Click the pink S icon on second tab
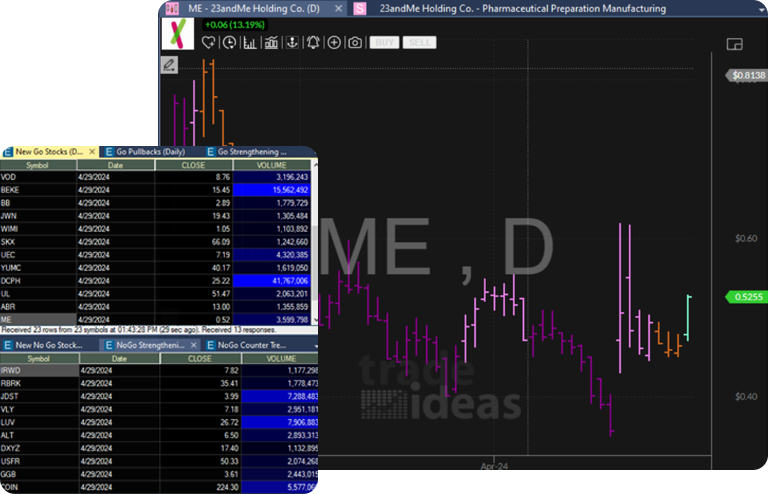 tap(360, 8)
